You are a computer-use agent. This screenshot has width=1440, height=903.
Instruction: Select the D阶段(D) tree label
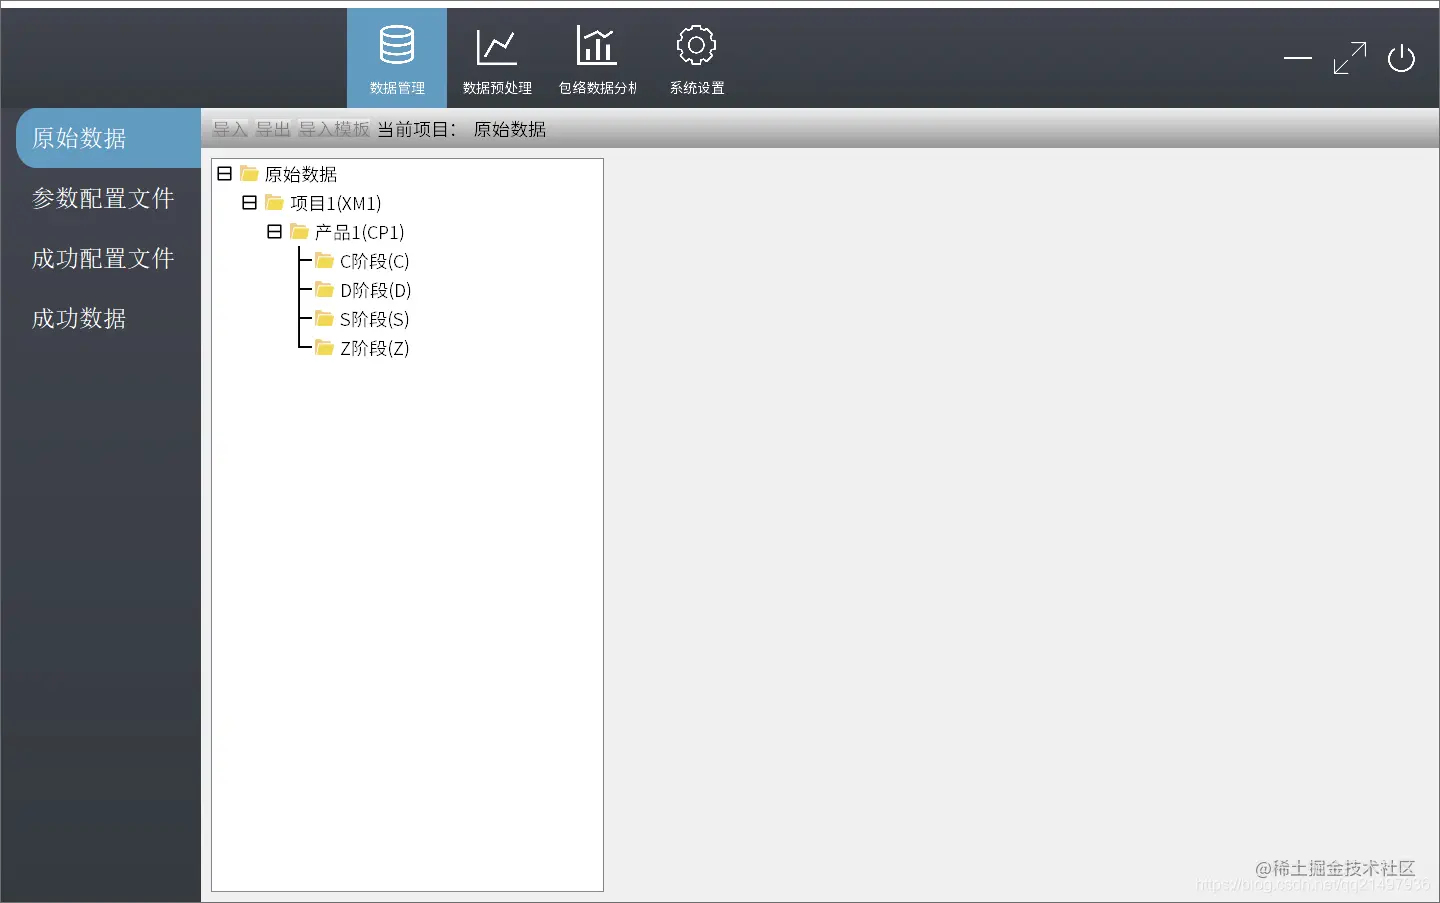376,290
